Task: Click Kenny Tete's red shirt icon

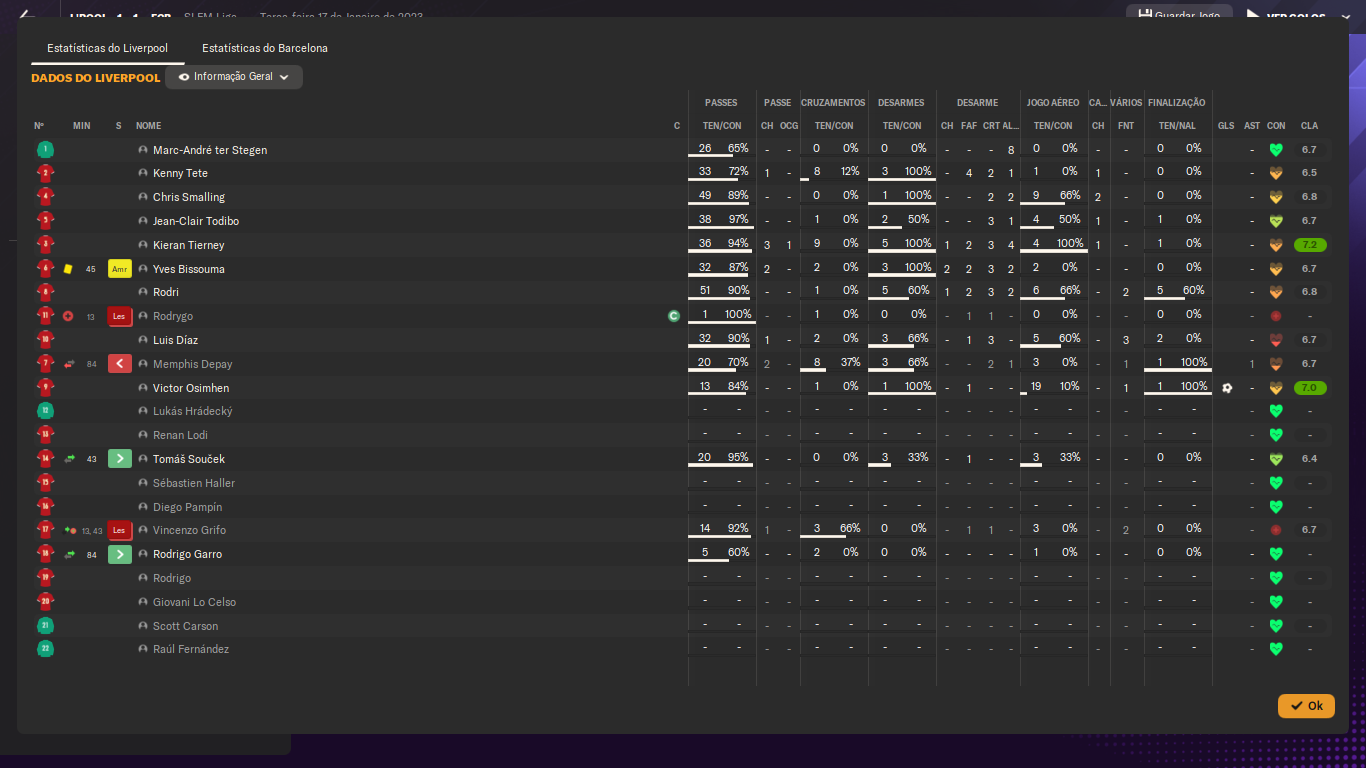Action: click(x=45, y=173)
